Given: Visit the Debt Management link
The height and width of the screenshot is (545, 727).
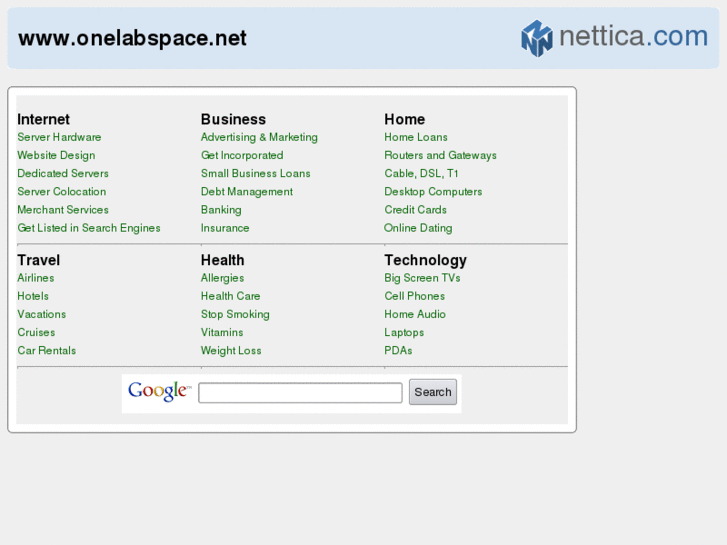Looking at the screenshot, I should coord(246,192).
